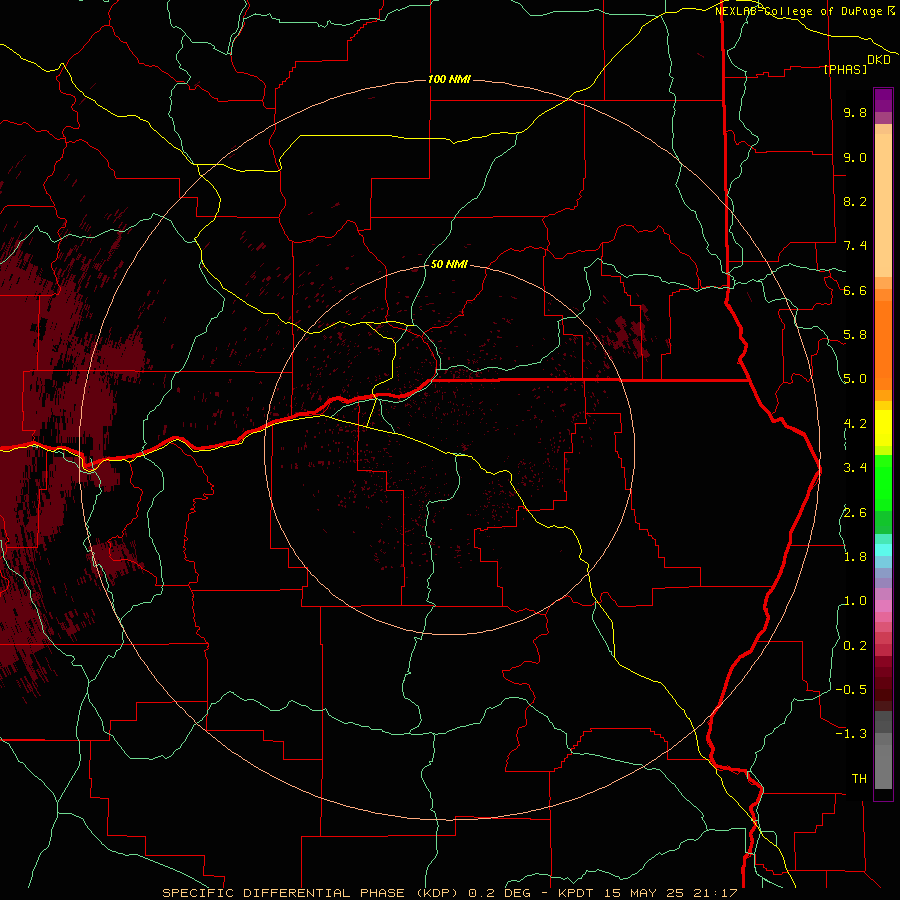The image size is (900, 900).
Task: Click the 3.4 value on the color scale
Action: (x=855, y=468)
